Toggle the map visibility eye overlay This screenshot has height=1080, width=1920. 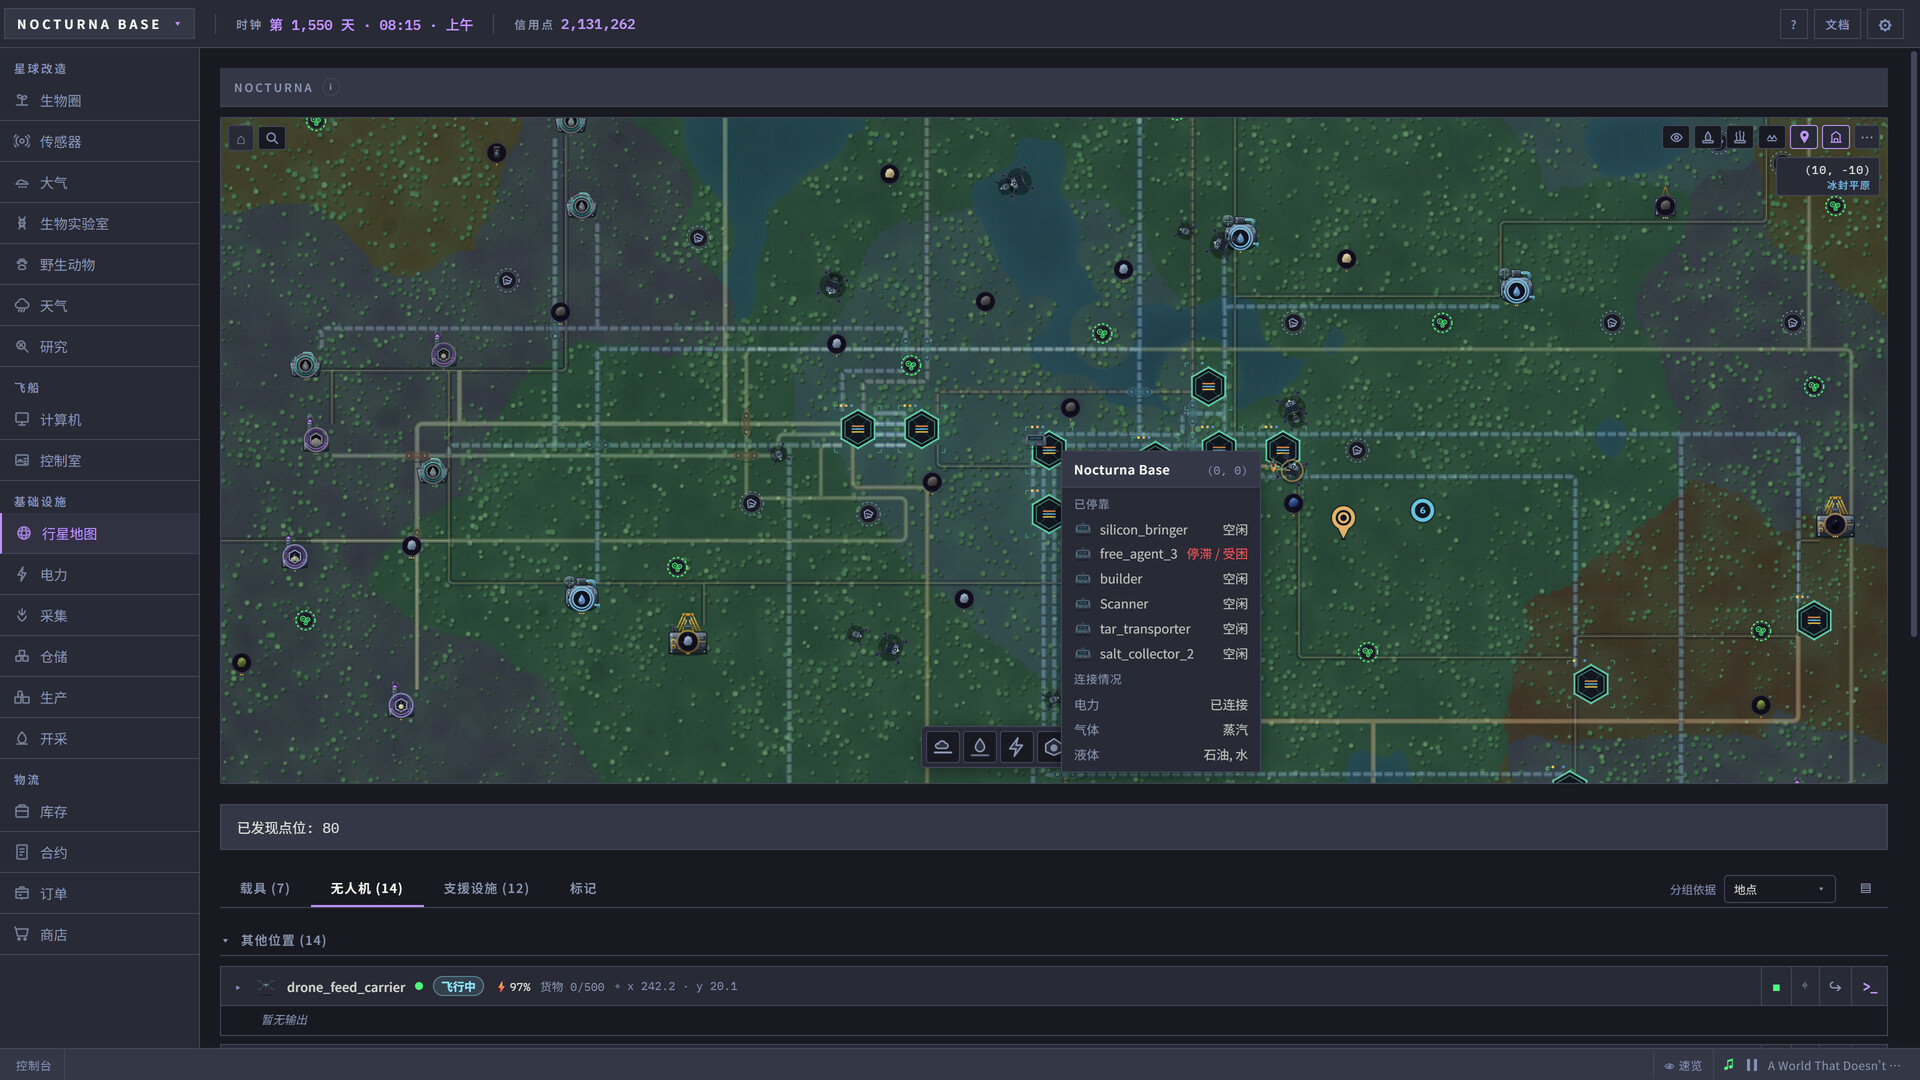point(1676,138)
